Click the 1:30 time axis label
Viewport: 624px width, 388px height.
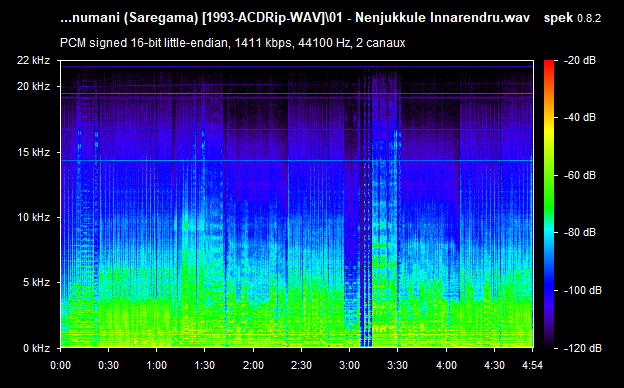205,365
